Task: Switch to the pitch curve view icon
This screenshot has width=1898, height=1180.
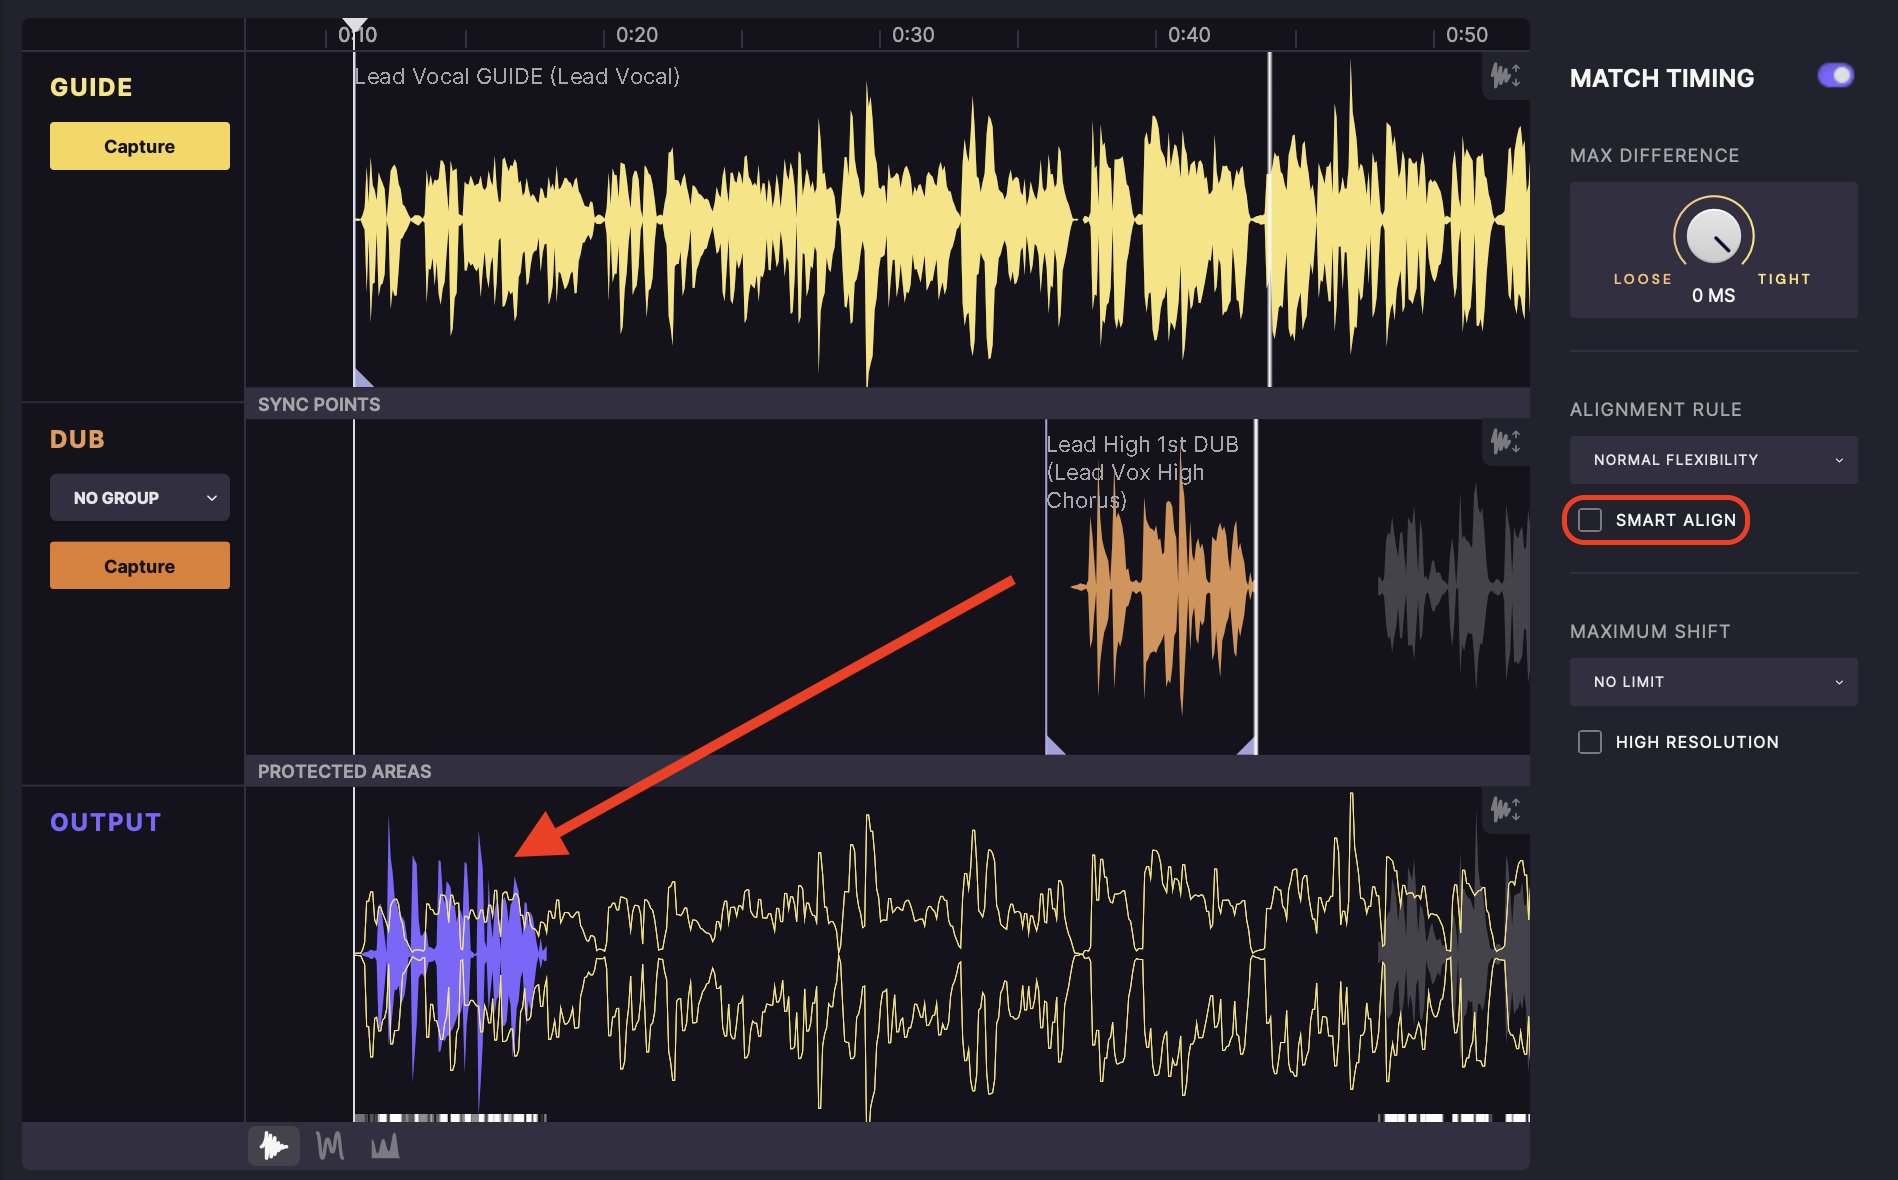Action: tap(330, 1146)
